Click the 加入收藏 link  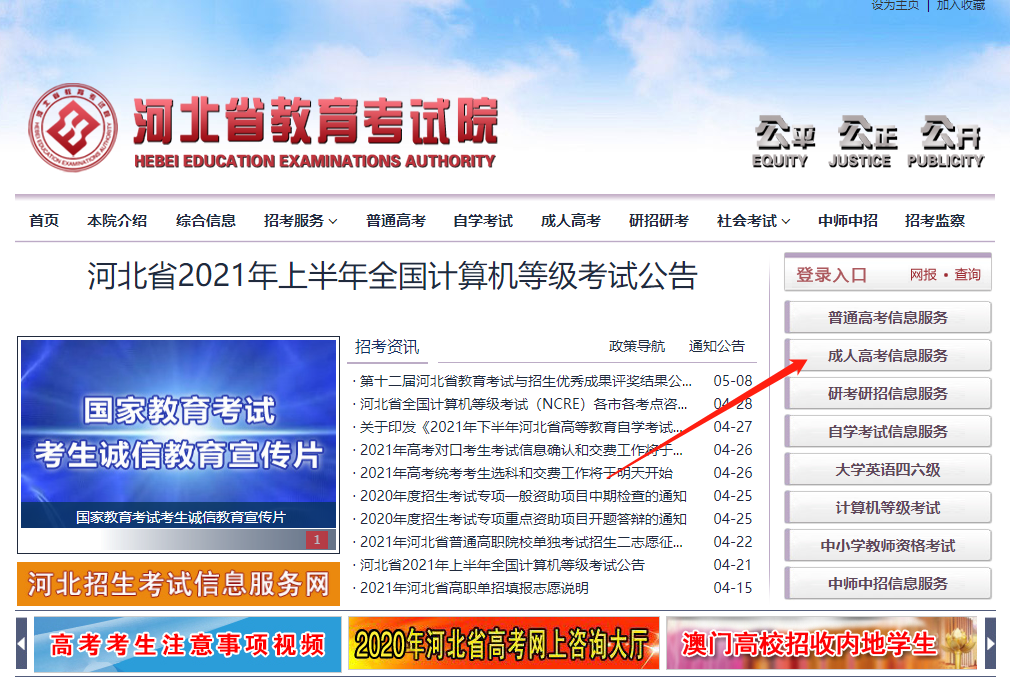pyautogui.click(x=961, y=8)
